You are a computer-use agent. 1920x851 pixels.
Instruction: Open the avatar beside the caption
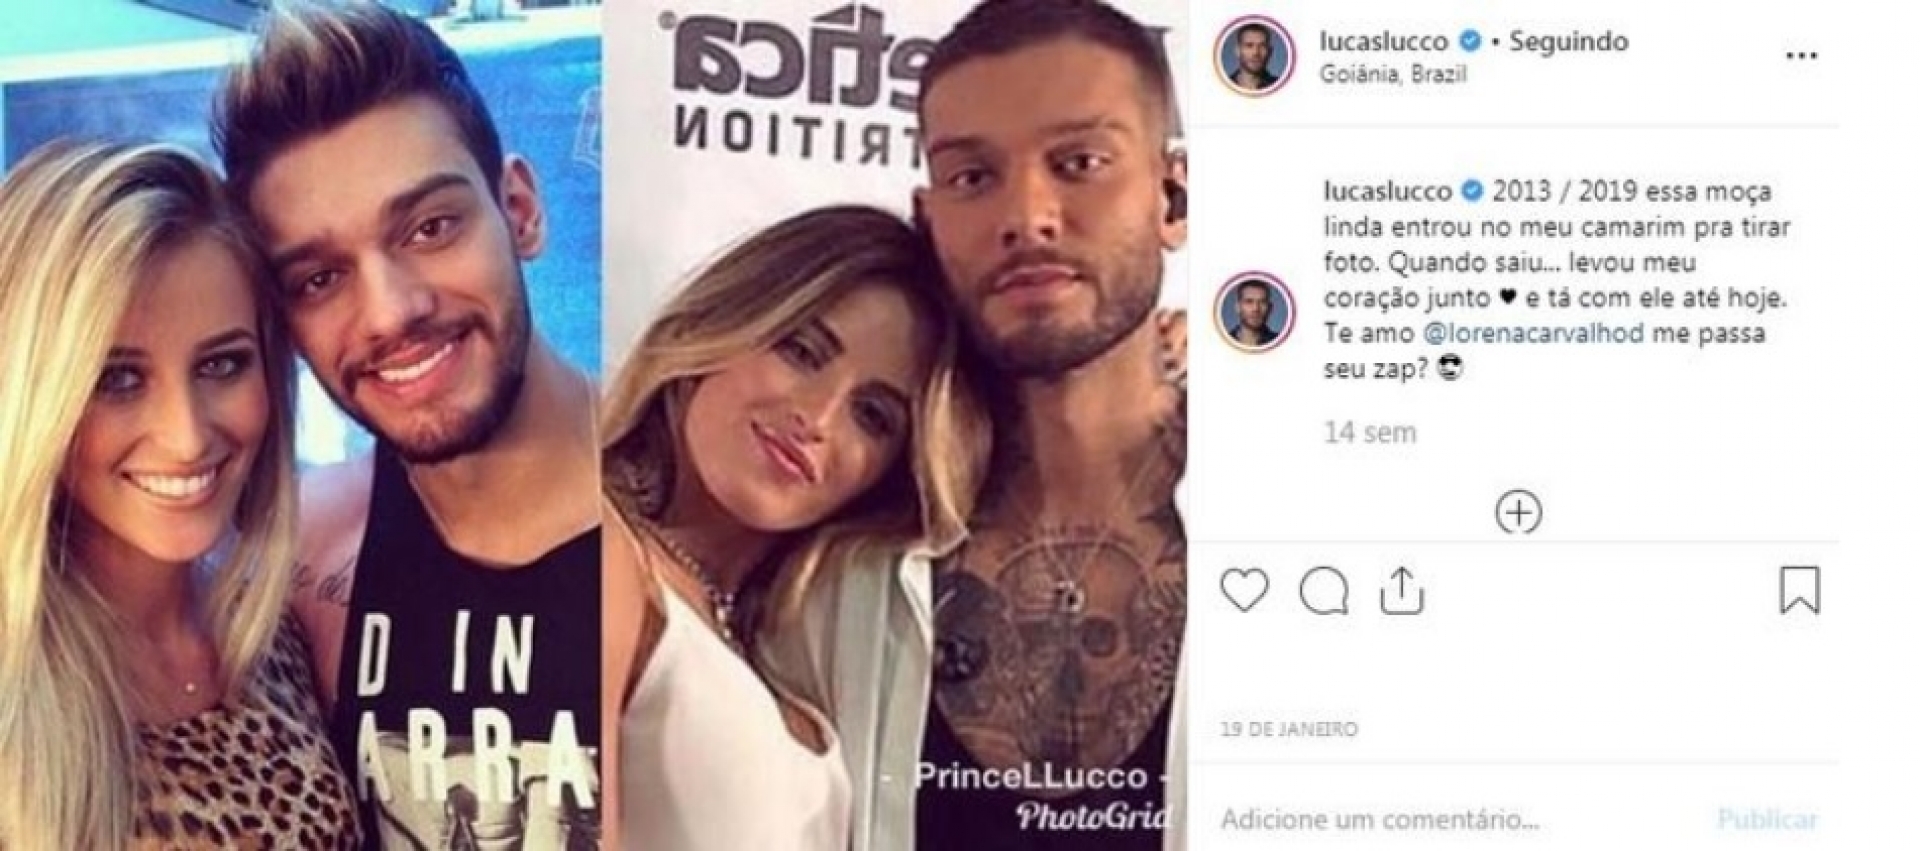click(1254, 310)
